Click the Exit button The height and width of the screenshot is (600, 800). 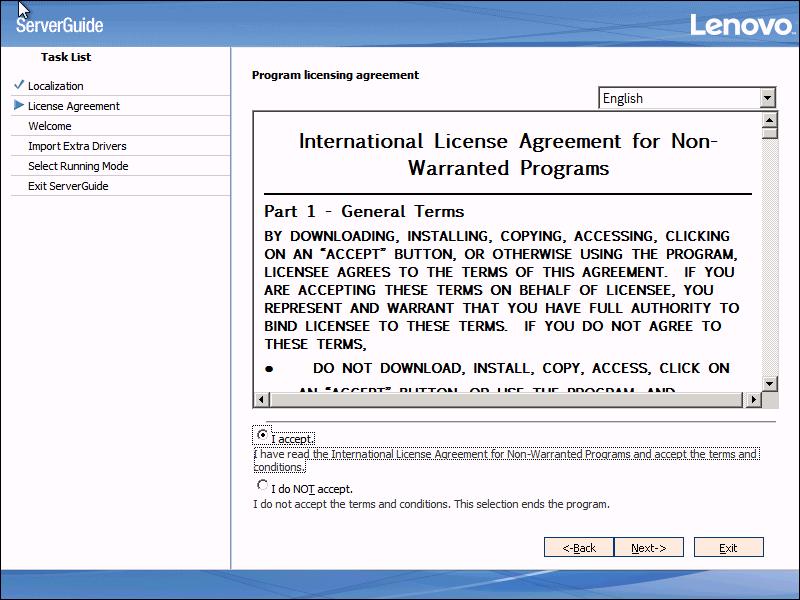click(x=728, y=548)
